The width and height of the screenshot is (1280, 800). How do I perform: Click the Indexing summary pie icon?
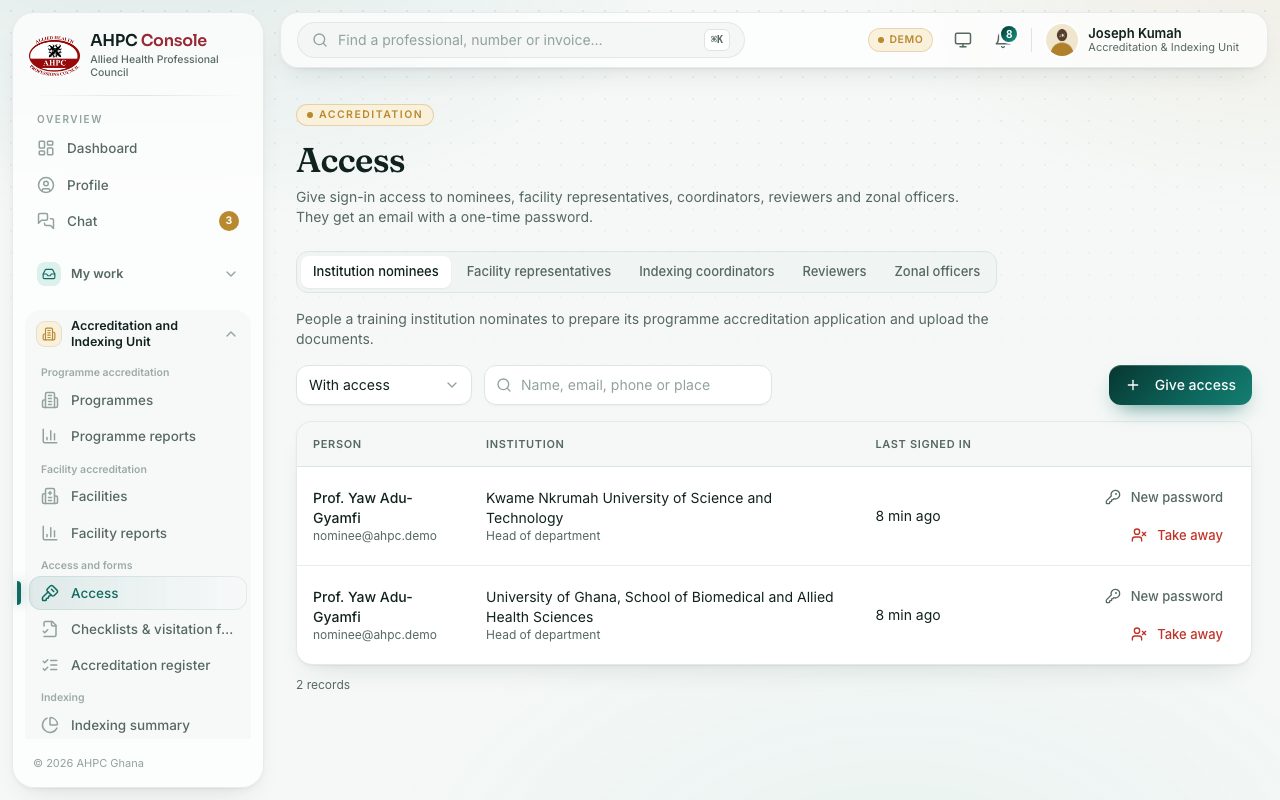click(x=50, y=725)
